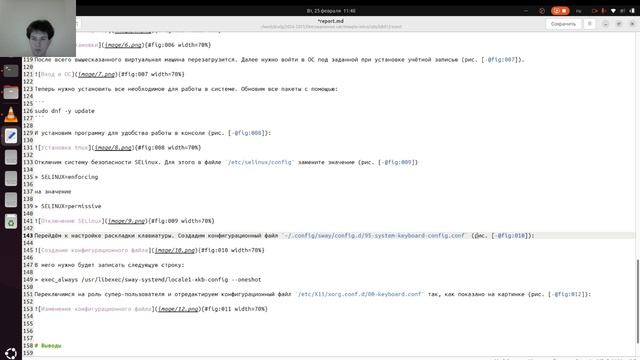Open the editor hamburger menu
Image resolution: width=640 pixels, height=360 pixels.
589,24
